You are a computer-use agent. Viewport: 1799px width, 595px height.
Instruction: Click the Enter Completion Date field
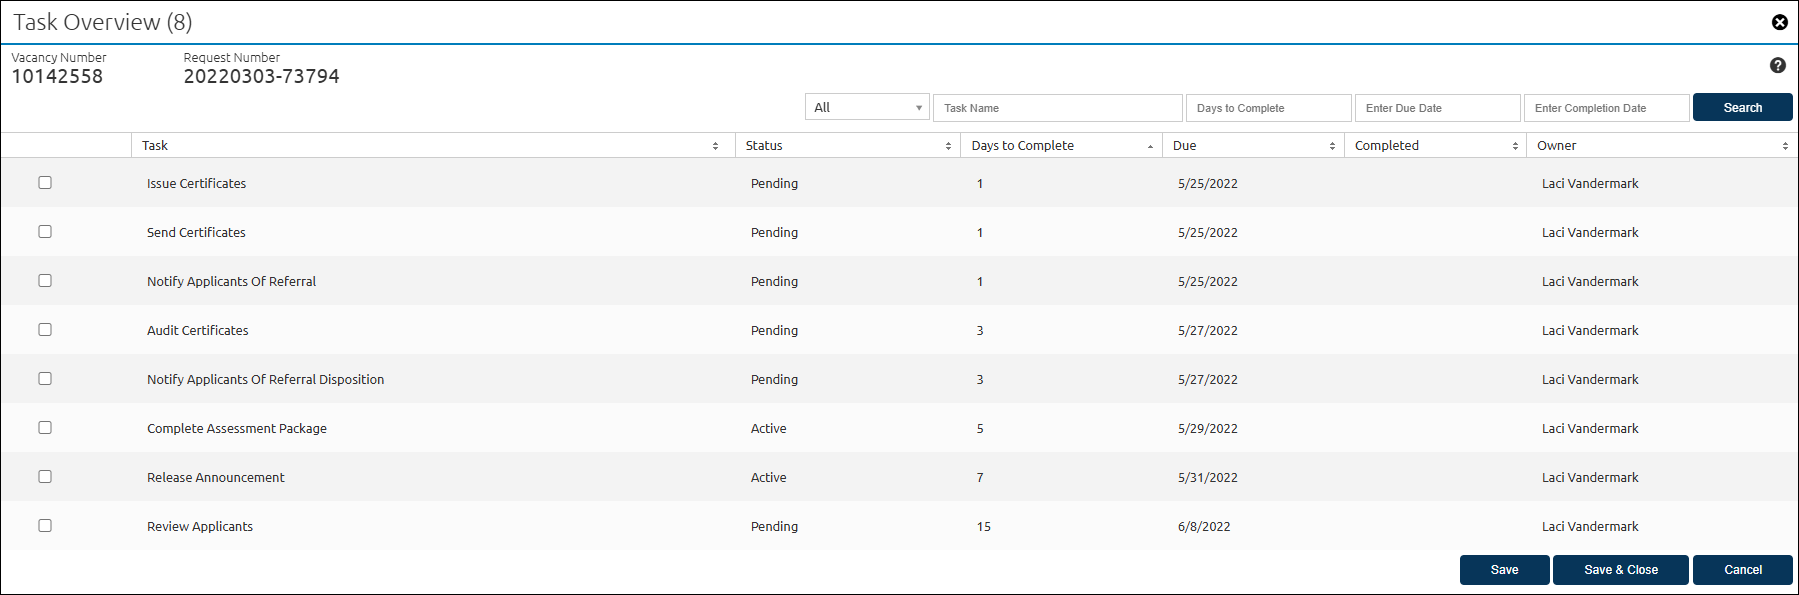[1607, 108]
